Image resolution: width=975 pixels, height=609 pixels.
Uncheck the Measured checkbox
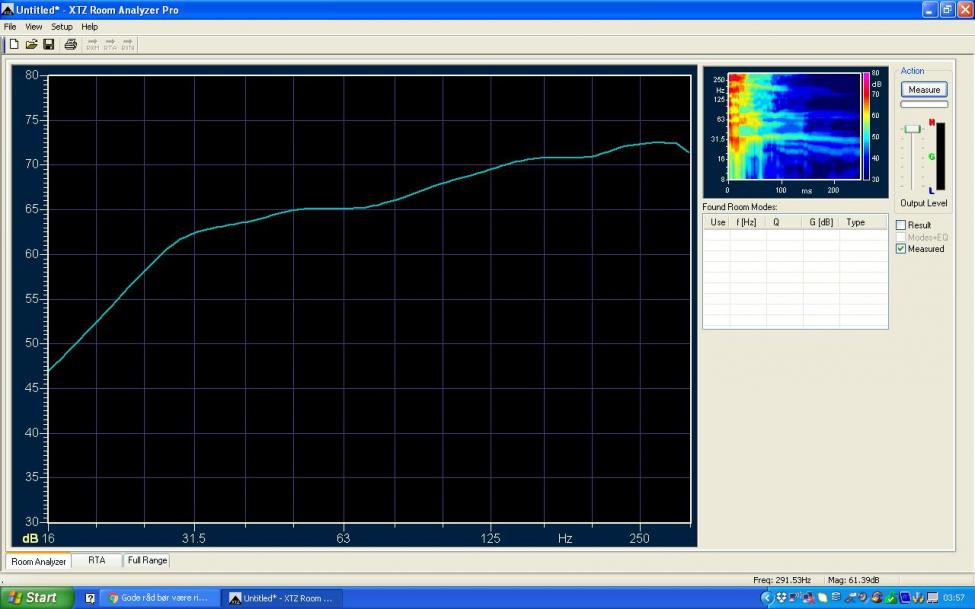(901, 249)
